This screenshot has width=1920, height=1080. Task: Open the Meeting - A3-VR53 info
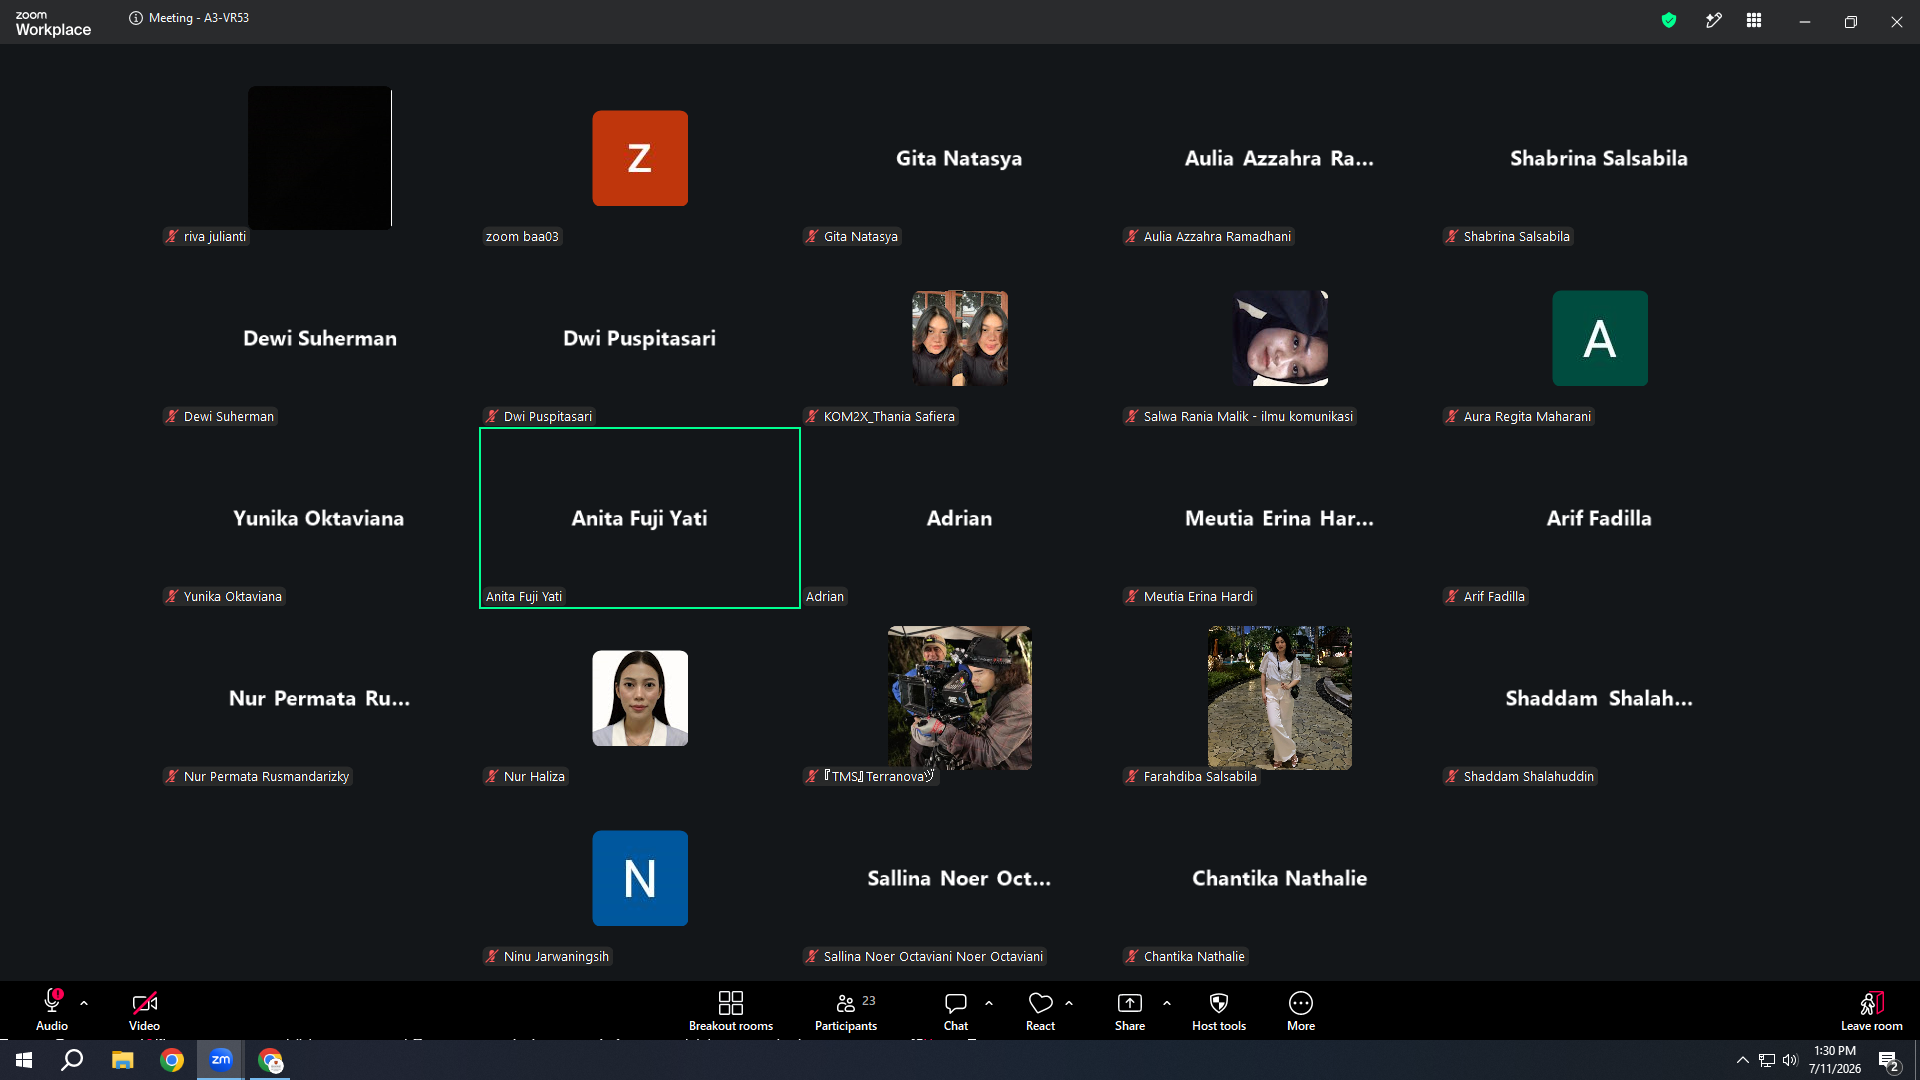point(189,18)
